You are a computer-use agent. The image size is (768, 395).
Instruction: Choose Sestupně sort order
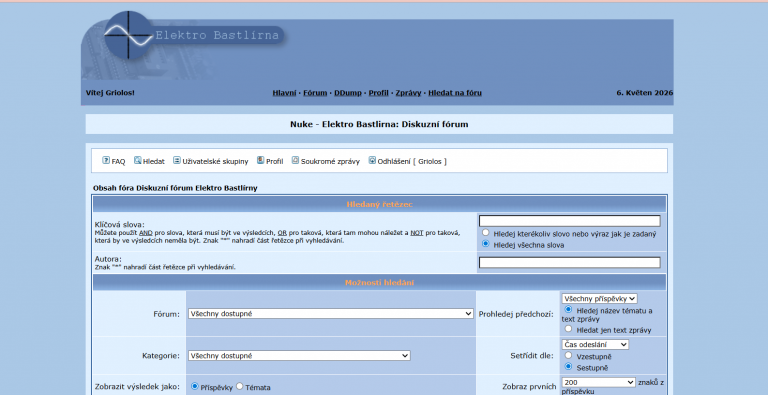tap(568, 366)
